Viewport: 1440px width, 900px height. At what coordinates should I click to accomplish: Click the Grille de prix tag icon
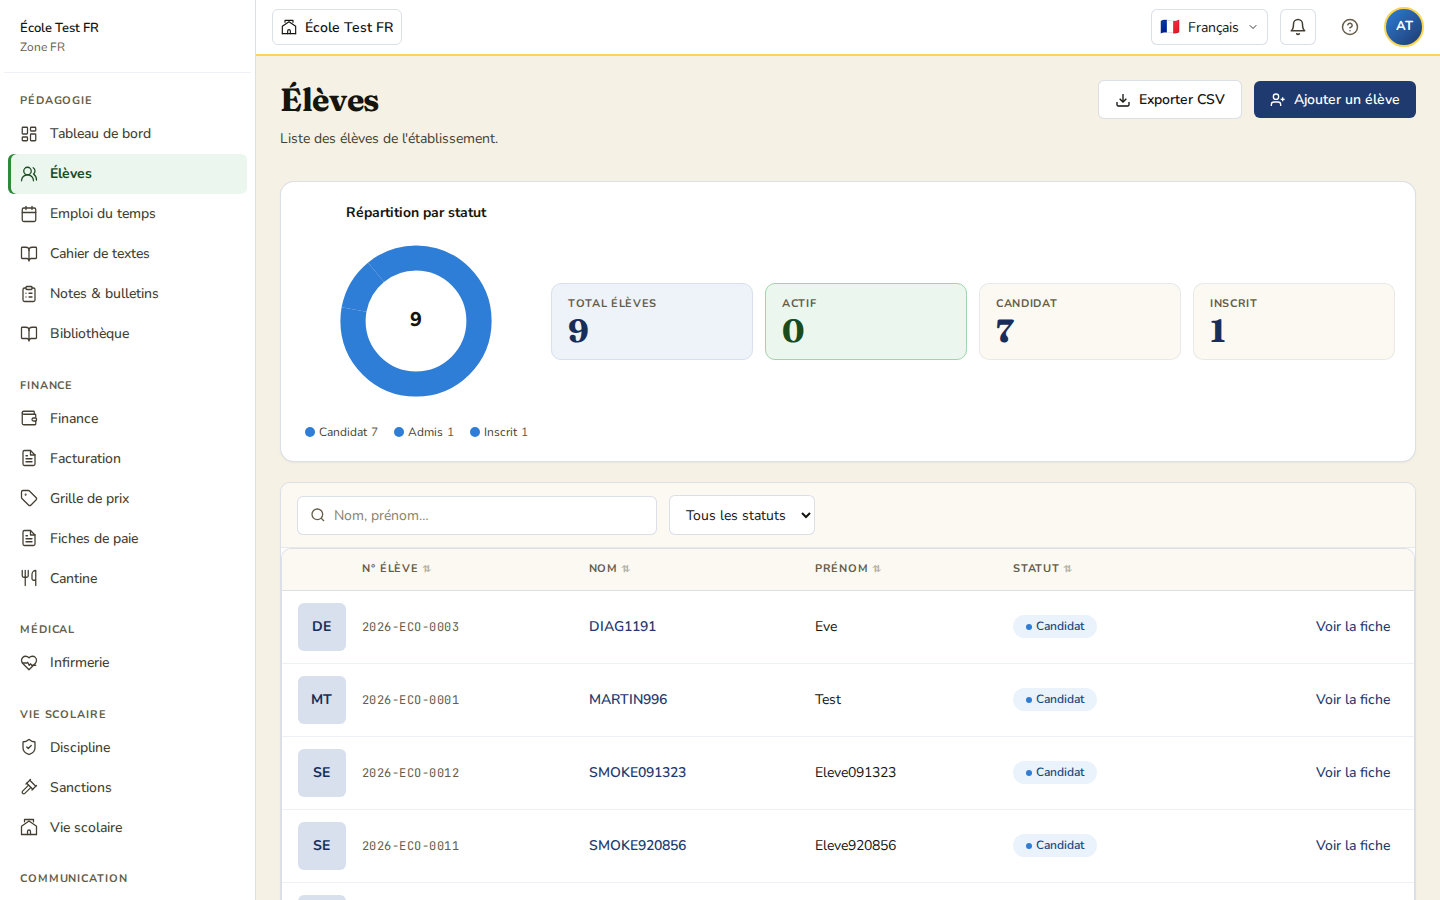[x=29, y=499]
